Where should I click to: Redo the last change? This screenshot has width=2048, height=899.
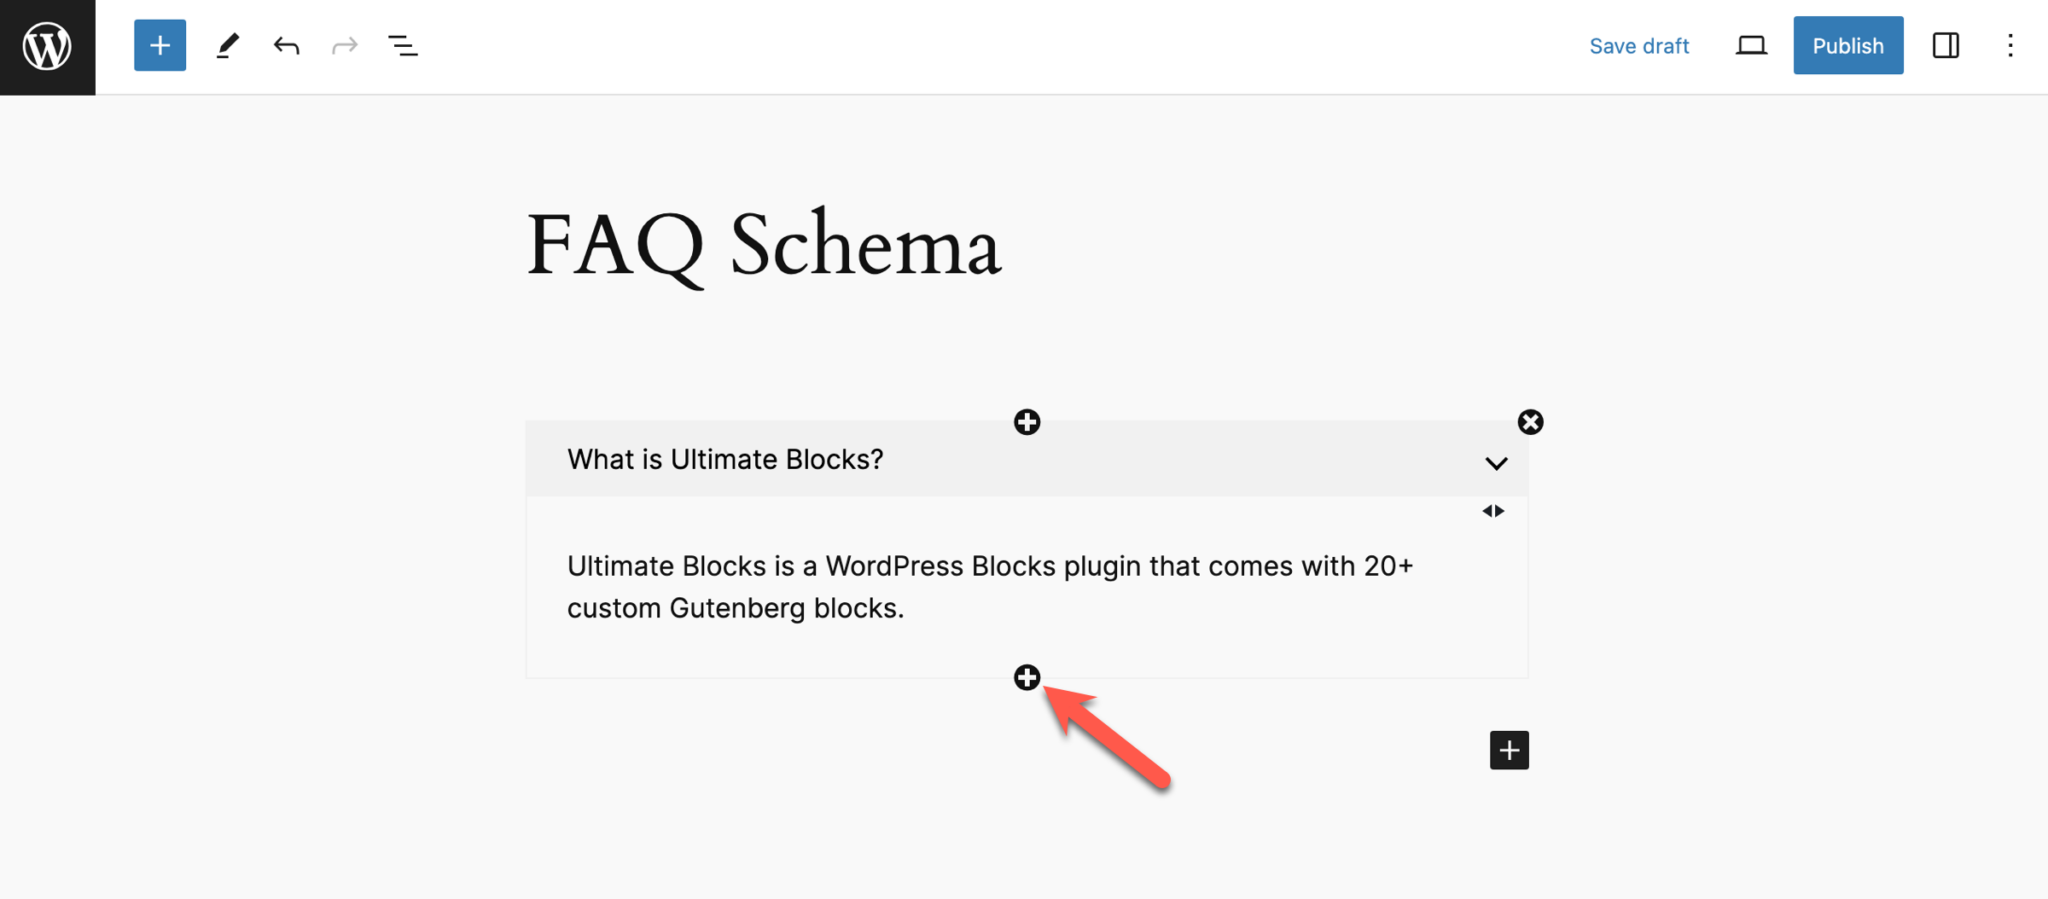coord(344,45)
